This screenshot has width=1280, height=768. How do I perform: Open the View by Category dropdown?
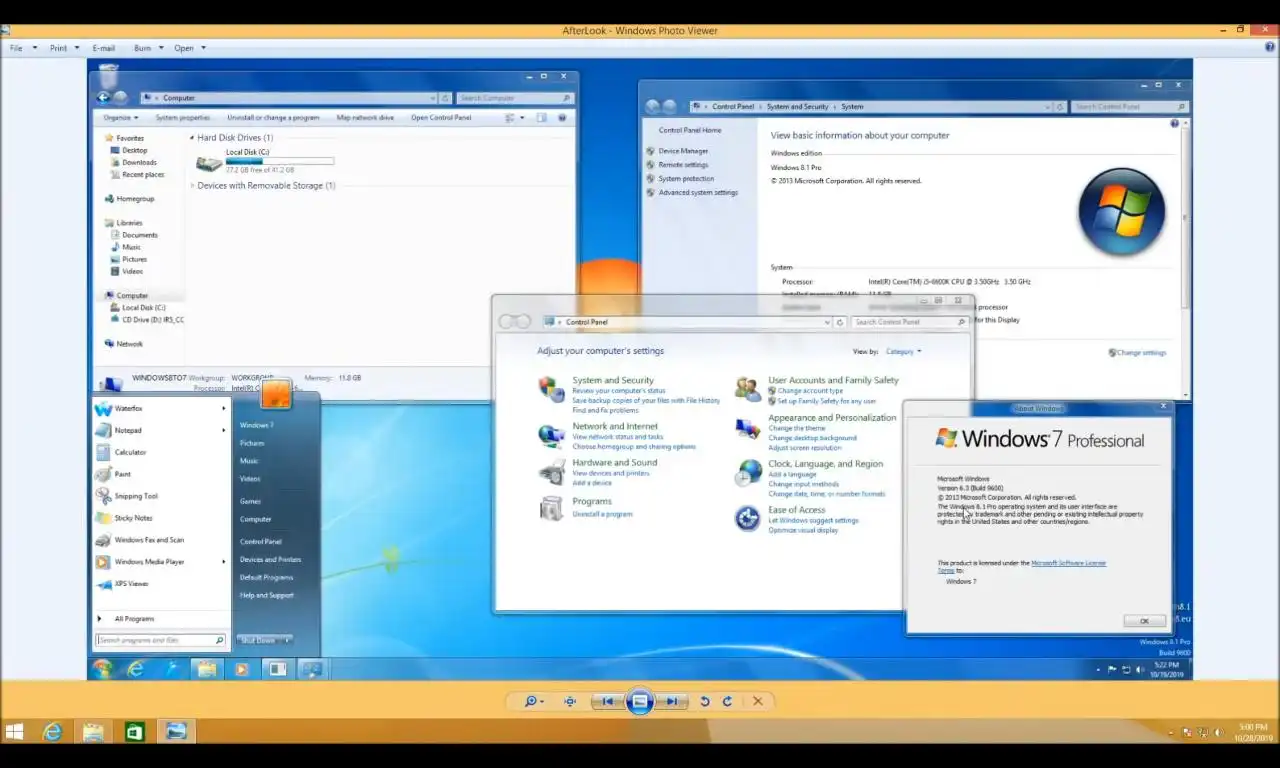click(903, 352)
